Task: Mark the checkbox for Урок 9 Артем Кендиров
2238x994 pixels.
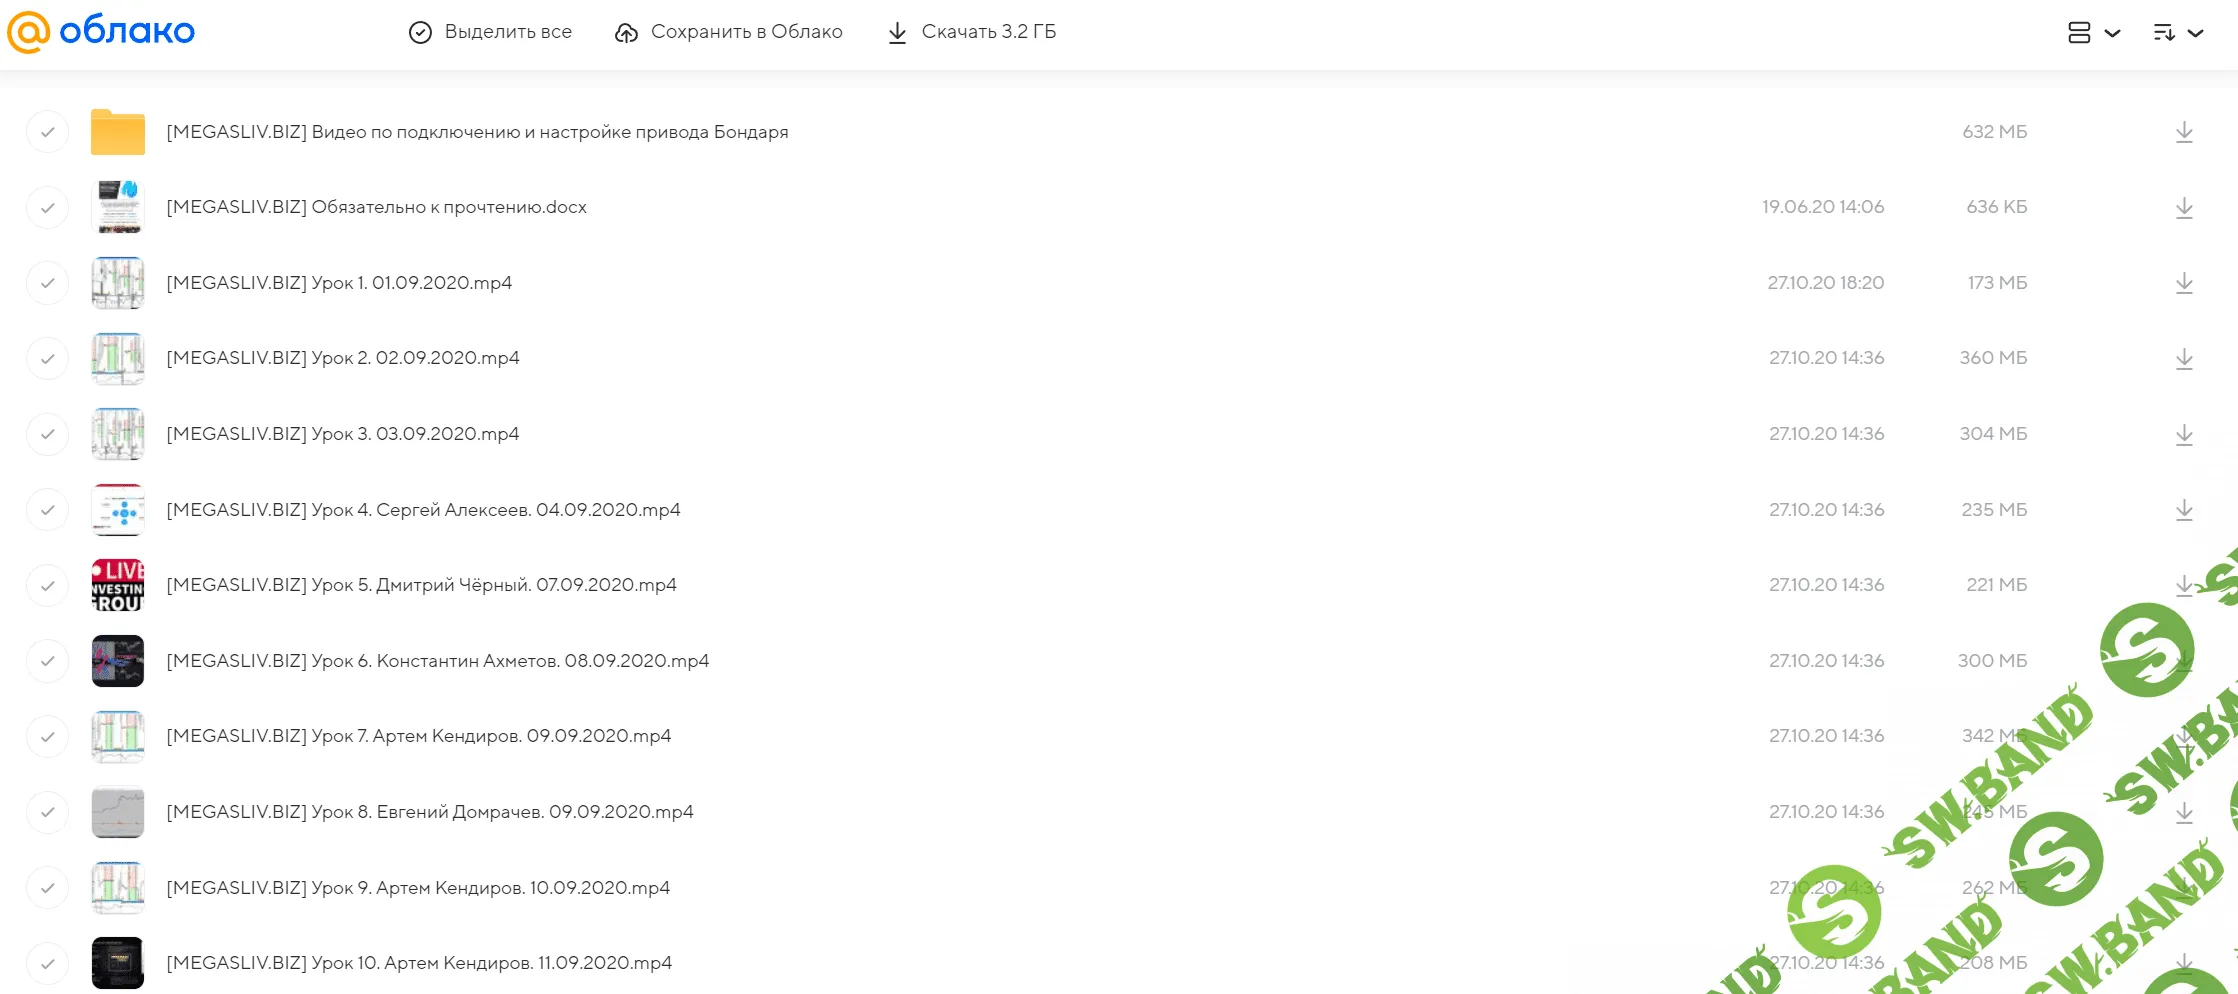Action: [47, 888]
